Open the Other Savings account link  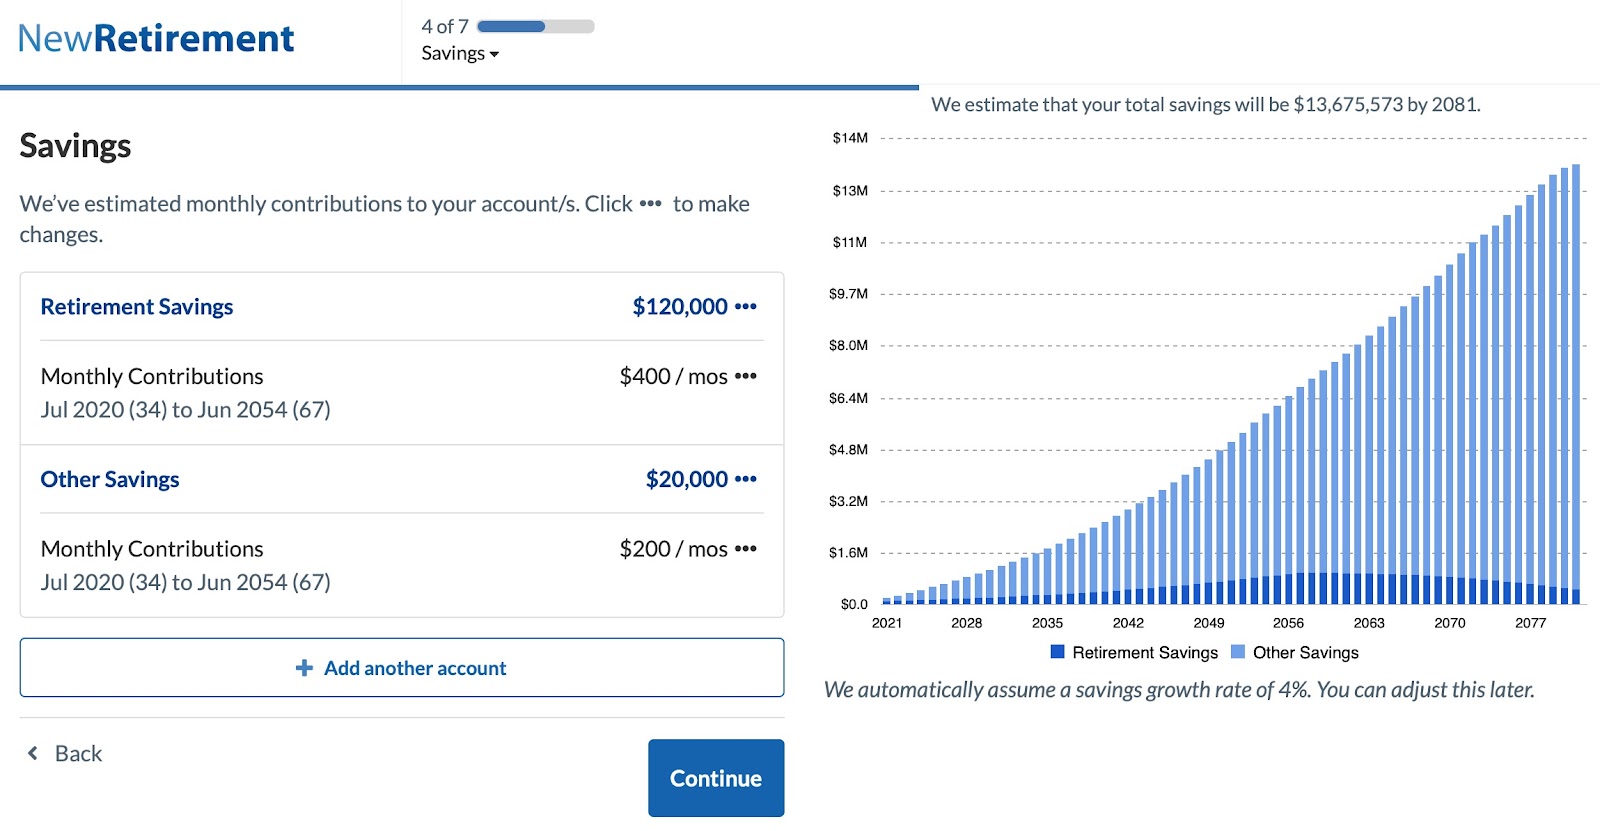point(110,480)
